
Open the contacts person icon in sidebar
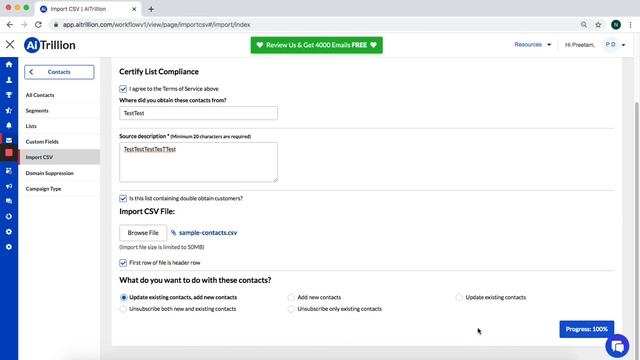[9, 80]
